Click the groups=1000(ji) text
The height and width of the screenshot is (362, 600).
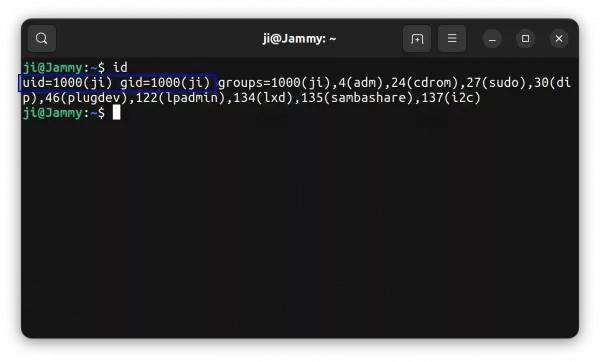click(274, 83)
